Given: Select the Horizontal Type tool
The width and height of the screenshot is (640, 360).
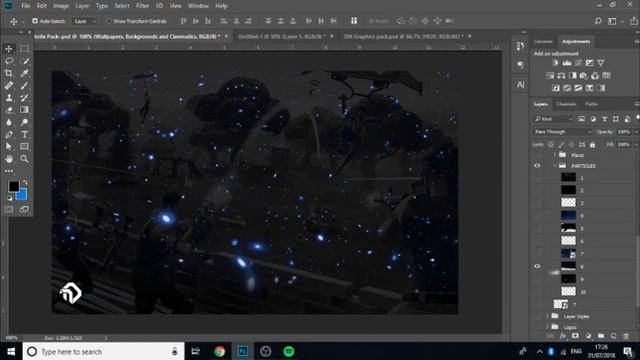Looking at the screenshot, I should pos(24,134).
